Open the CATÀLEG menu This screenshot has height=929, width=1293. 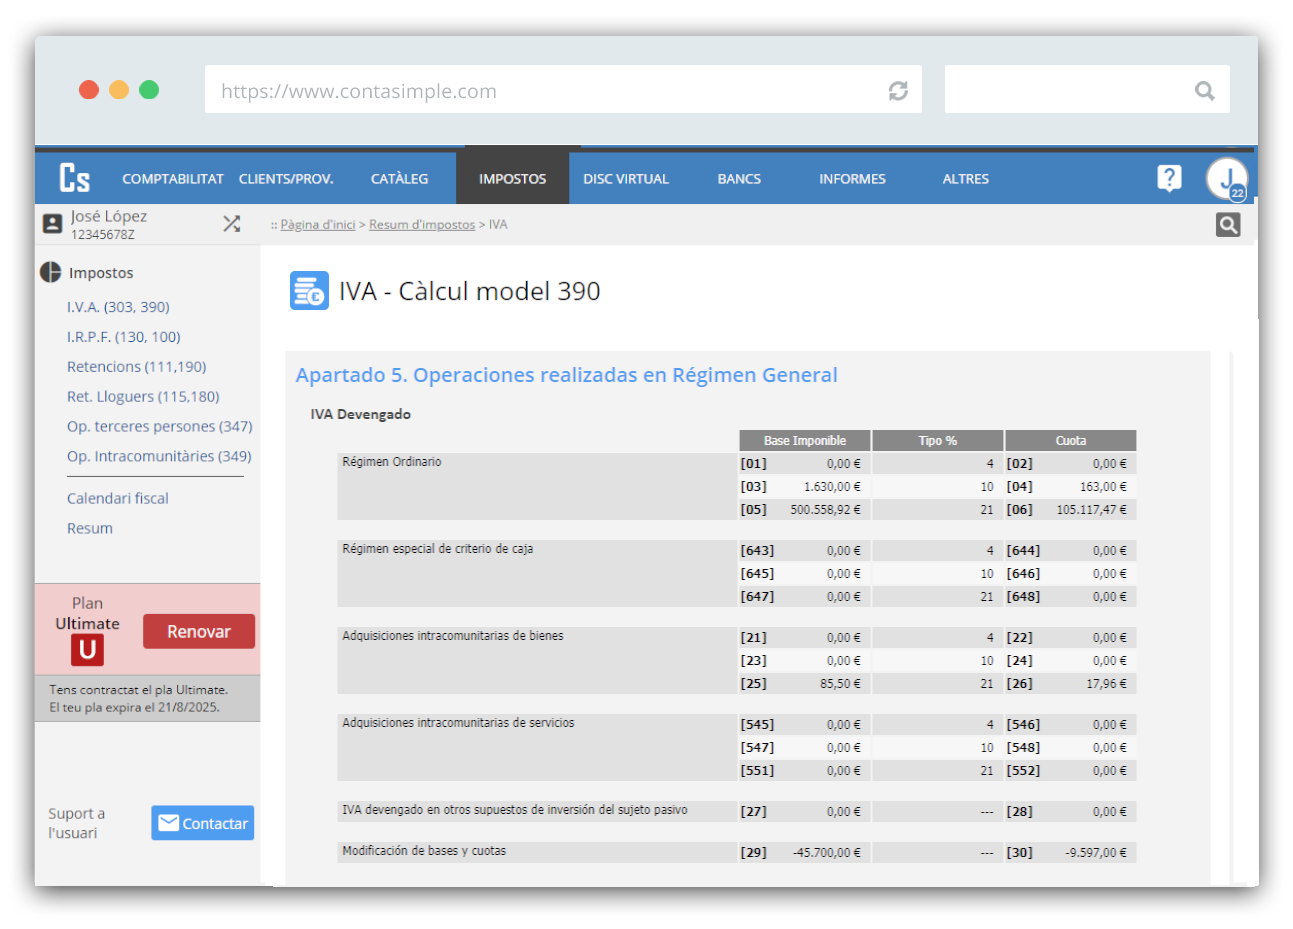click(399, 179)
